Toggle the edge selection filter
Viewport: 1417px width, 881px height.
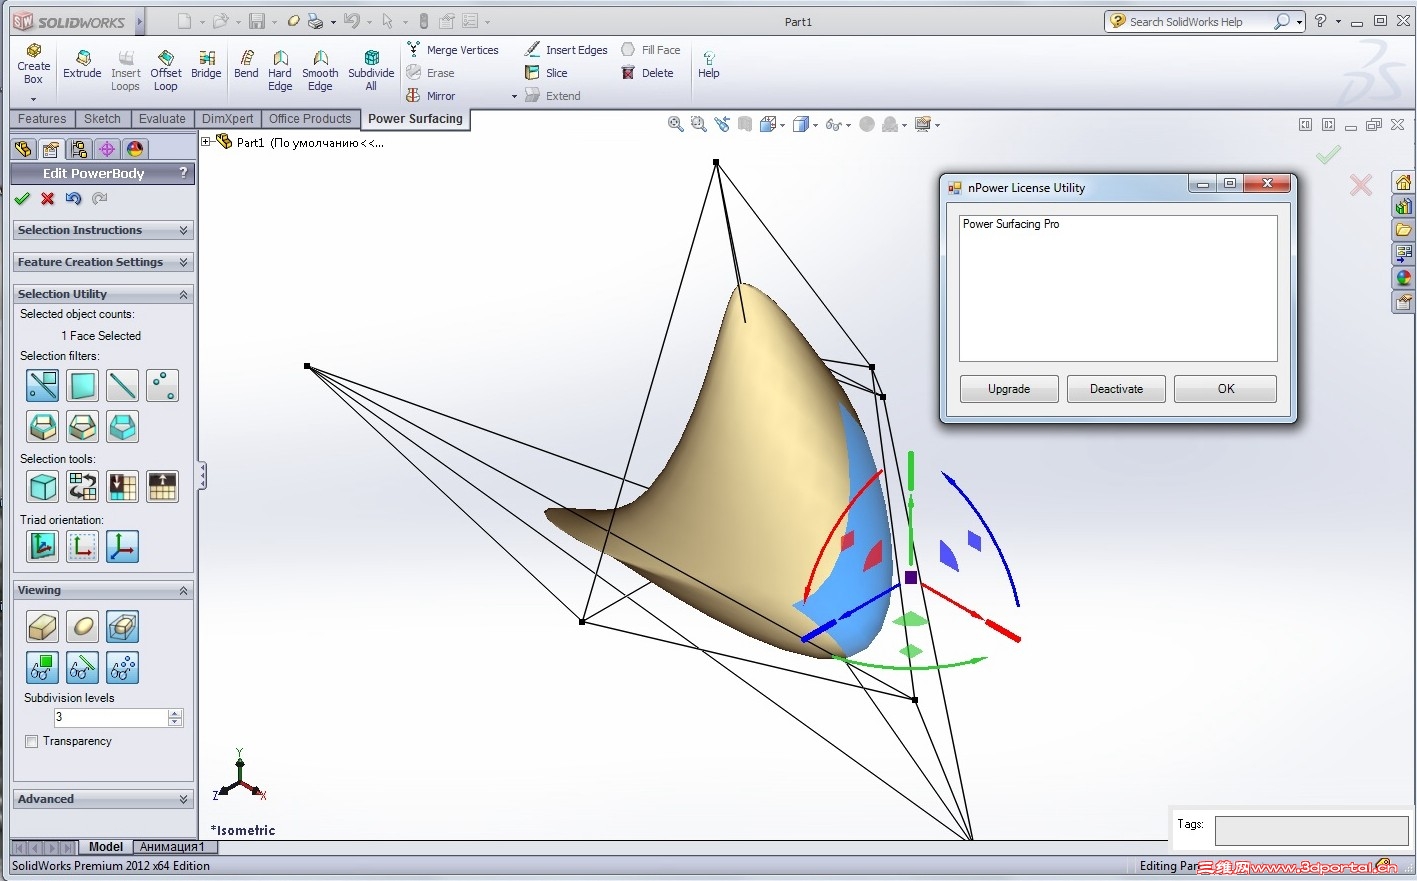(x=122, y=385)
